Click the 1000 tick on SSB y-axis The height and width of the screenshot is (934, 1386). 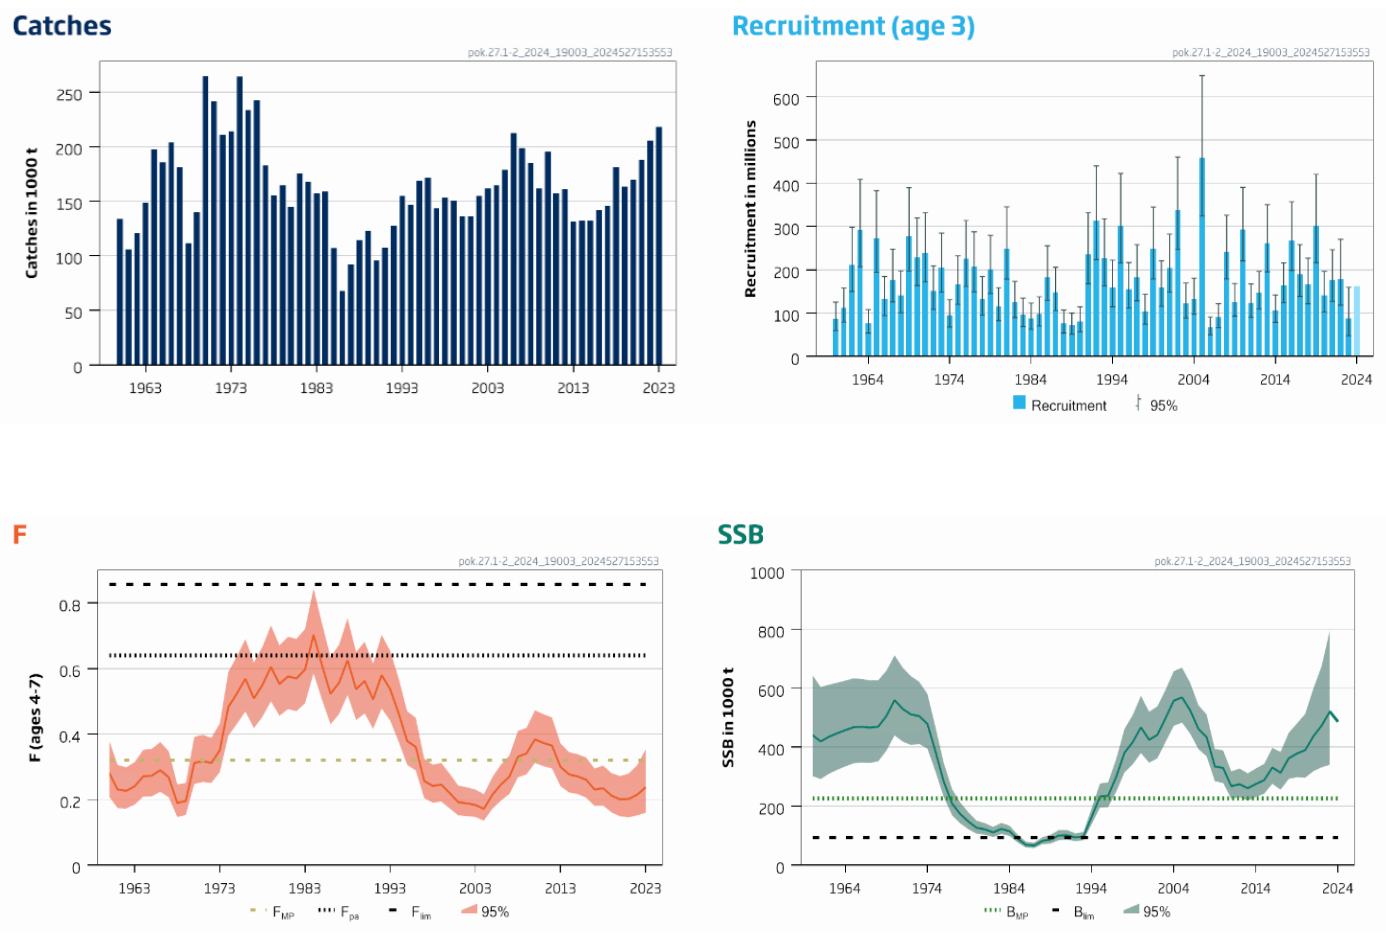pyautogui.click(x=767, y=573)
